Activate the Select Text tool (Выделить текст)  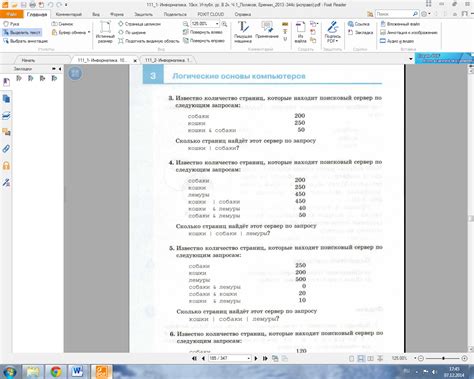pyautogui.click(x=22, y=32)
